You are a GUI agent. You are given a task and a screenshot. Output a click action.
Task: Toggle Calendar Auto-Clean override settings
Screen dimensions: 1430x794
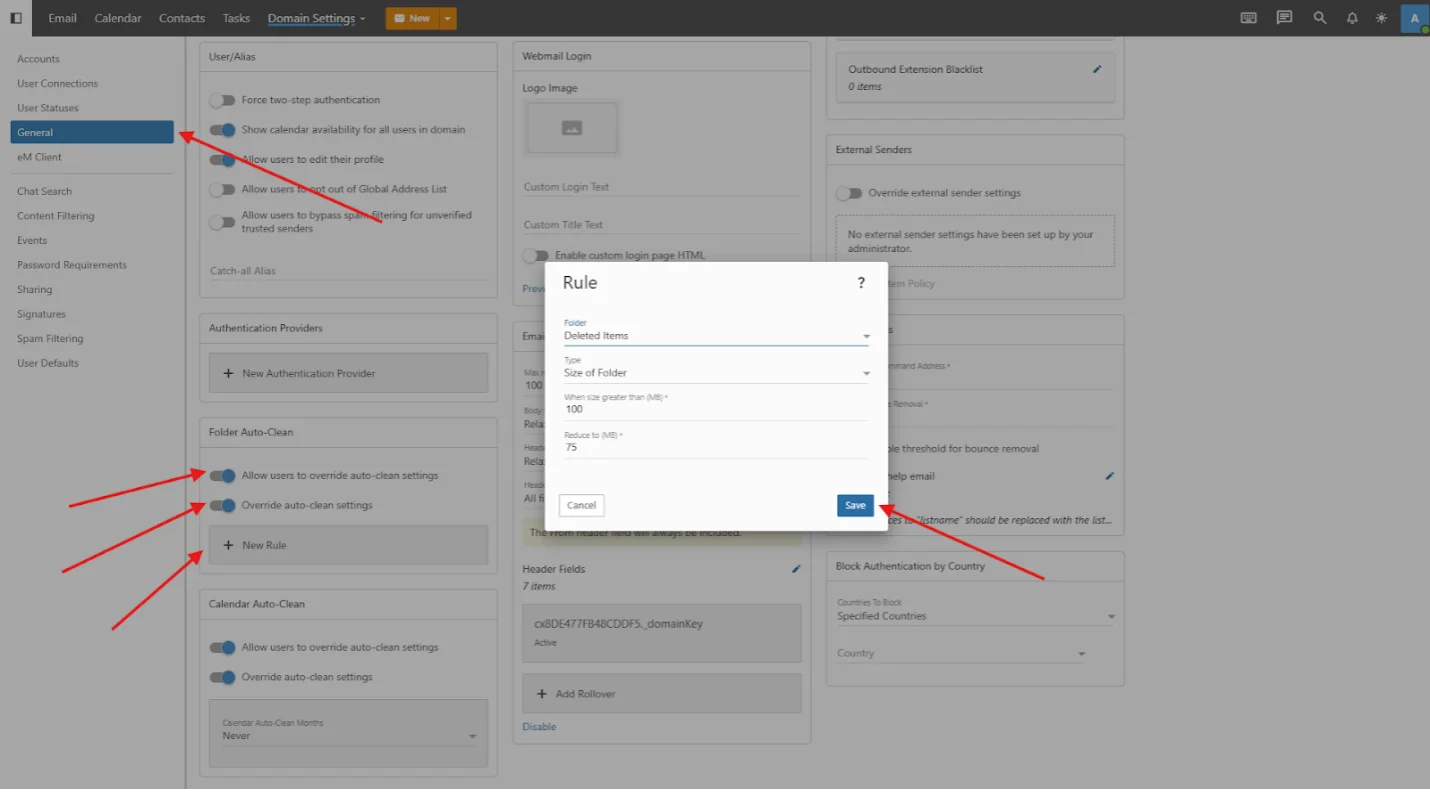click(x=222, y=677)
